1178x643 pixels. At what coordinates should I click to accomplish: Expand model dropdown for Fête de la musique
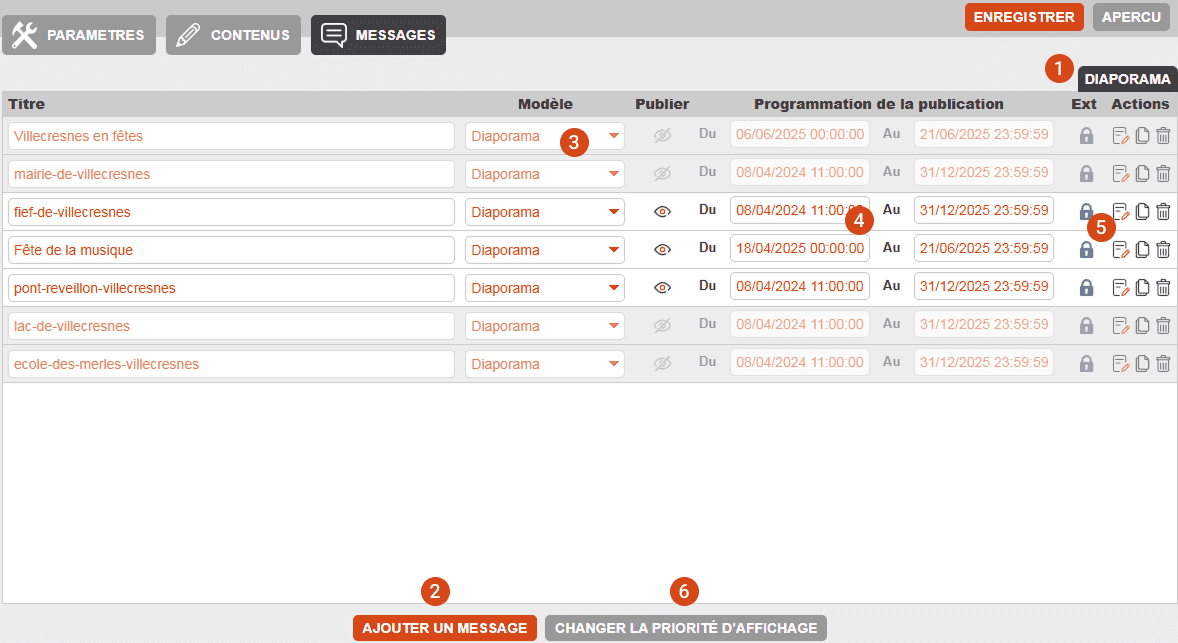[x=545, y=250]
